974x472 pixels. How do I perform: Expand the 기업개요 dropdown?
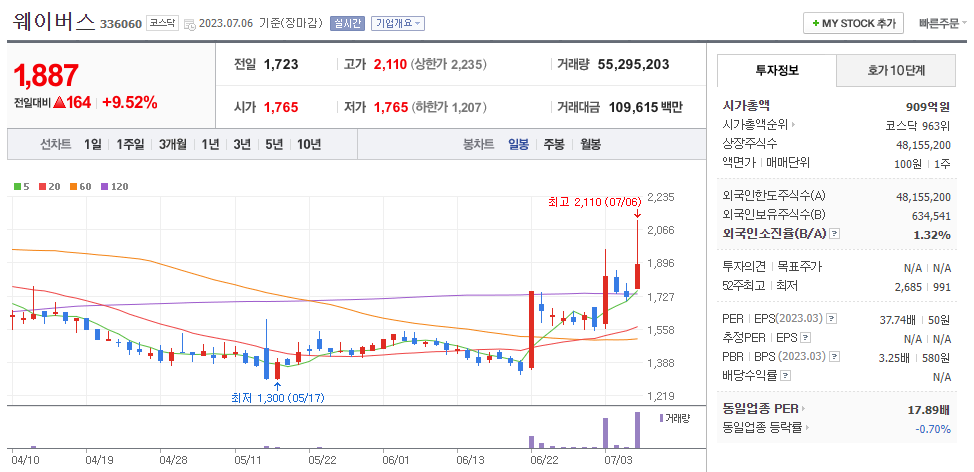pos(398,24)
